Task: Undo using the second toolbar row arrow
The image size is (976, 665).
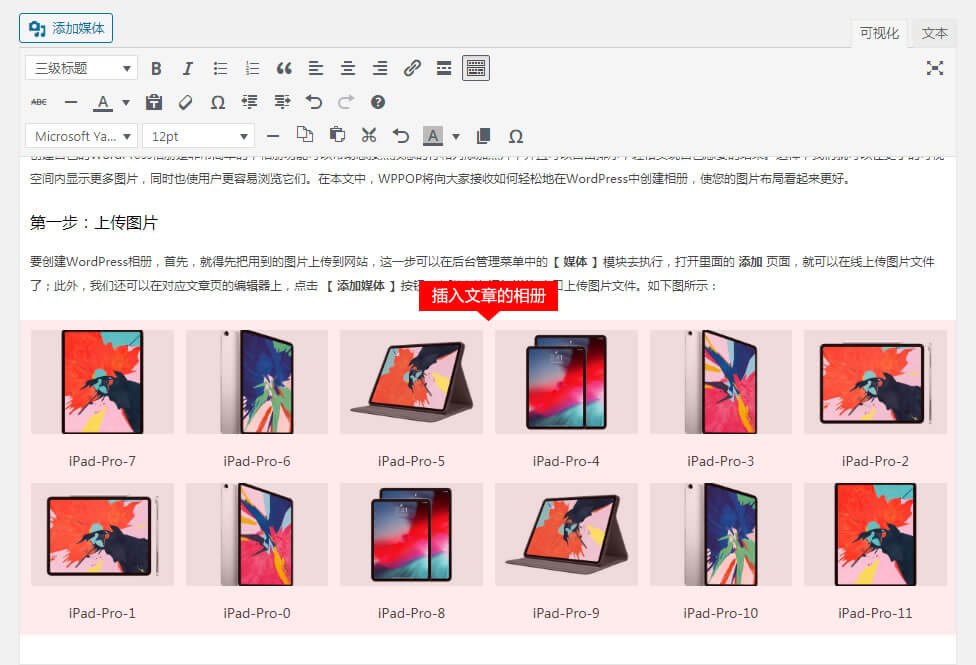Action: [x=314, y=102]
